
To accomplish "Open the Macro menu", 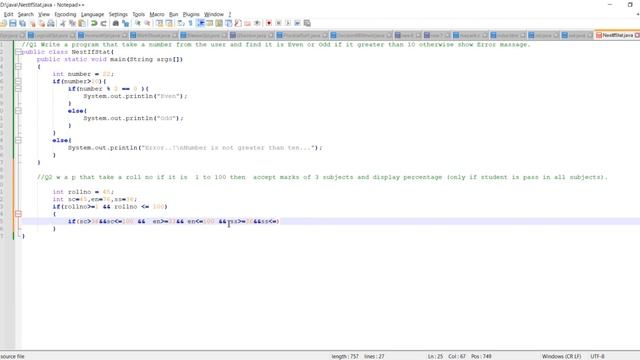I will pyautogui.click(x=157, y=14).
